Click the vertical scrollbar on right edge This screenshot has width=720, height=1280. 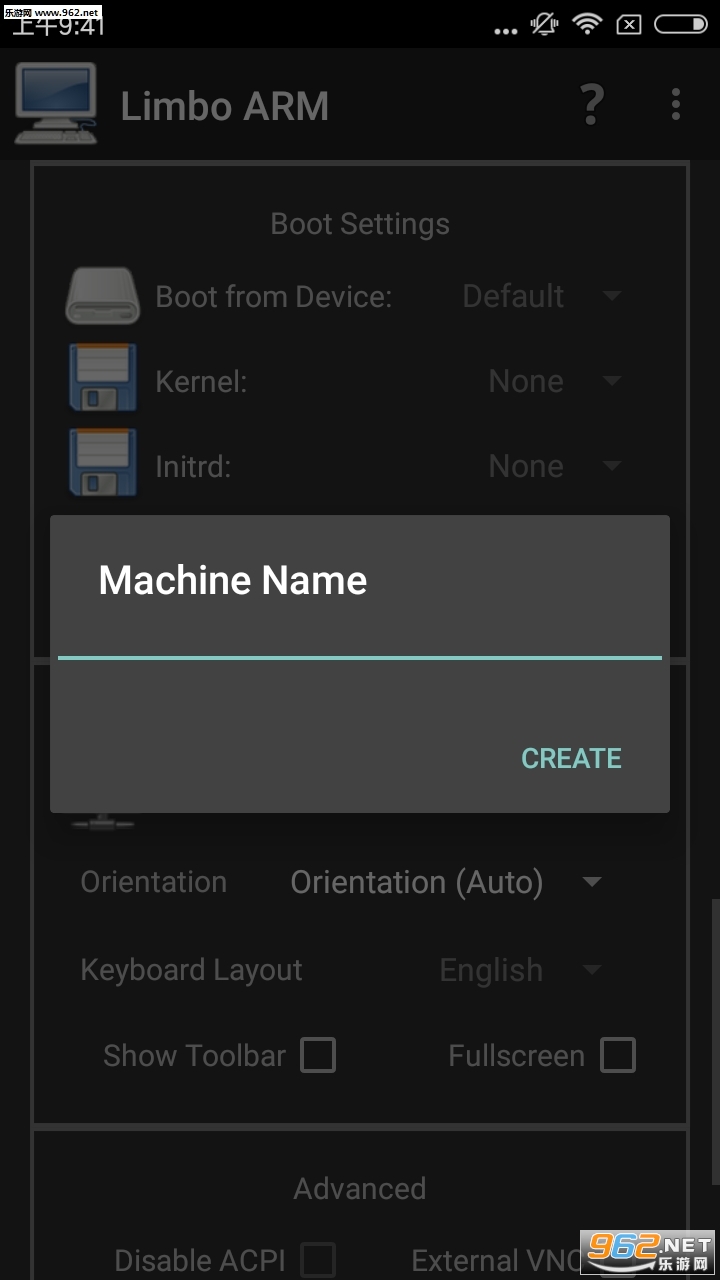tap(714, 1000)
